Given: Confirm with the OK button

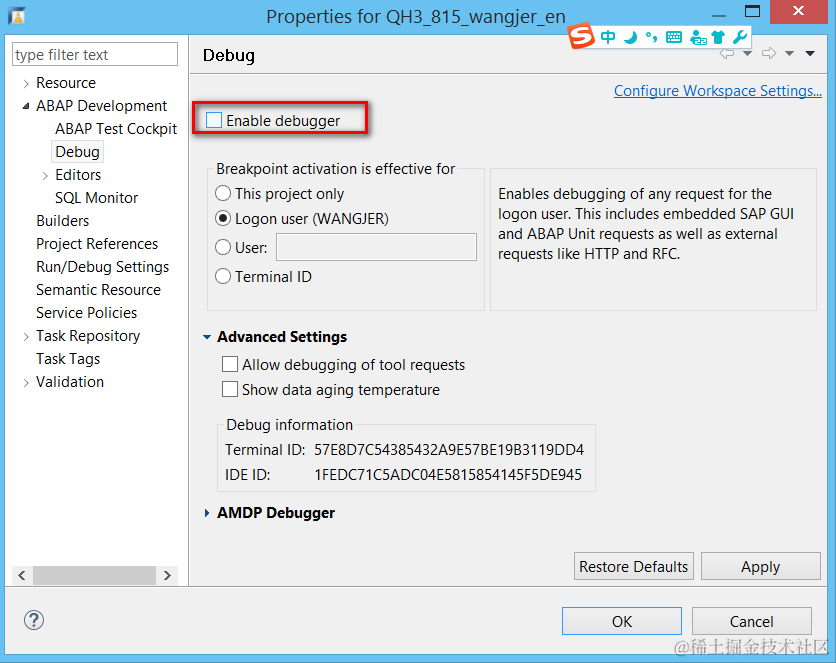Looking at the screenshot, I should [622, 621].
